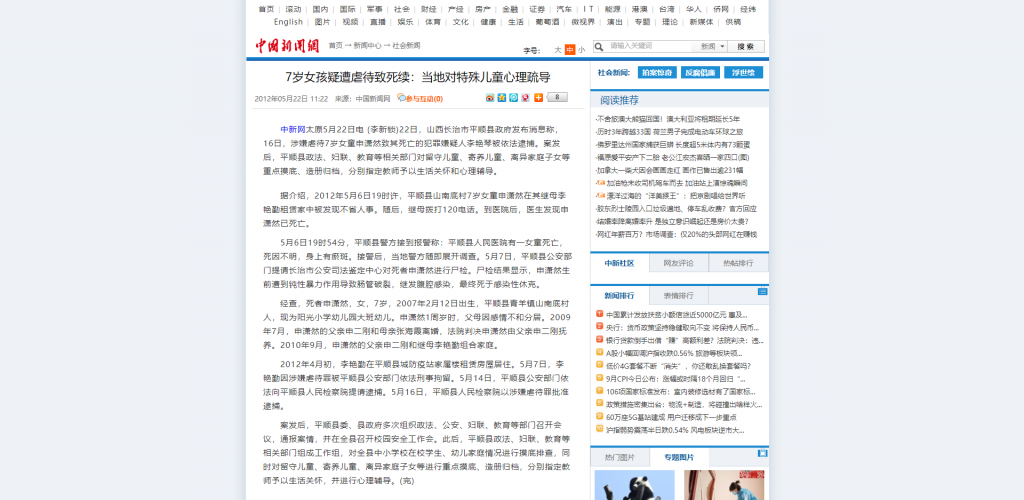Switch to 网友评论 tab
Viewport: 1024px width, 500px height.
click(679, 263)
